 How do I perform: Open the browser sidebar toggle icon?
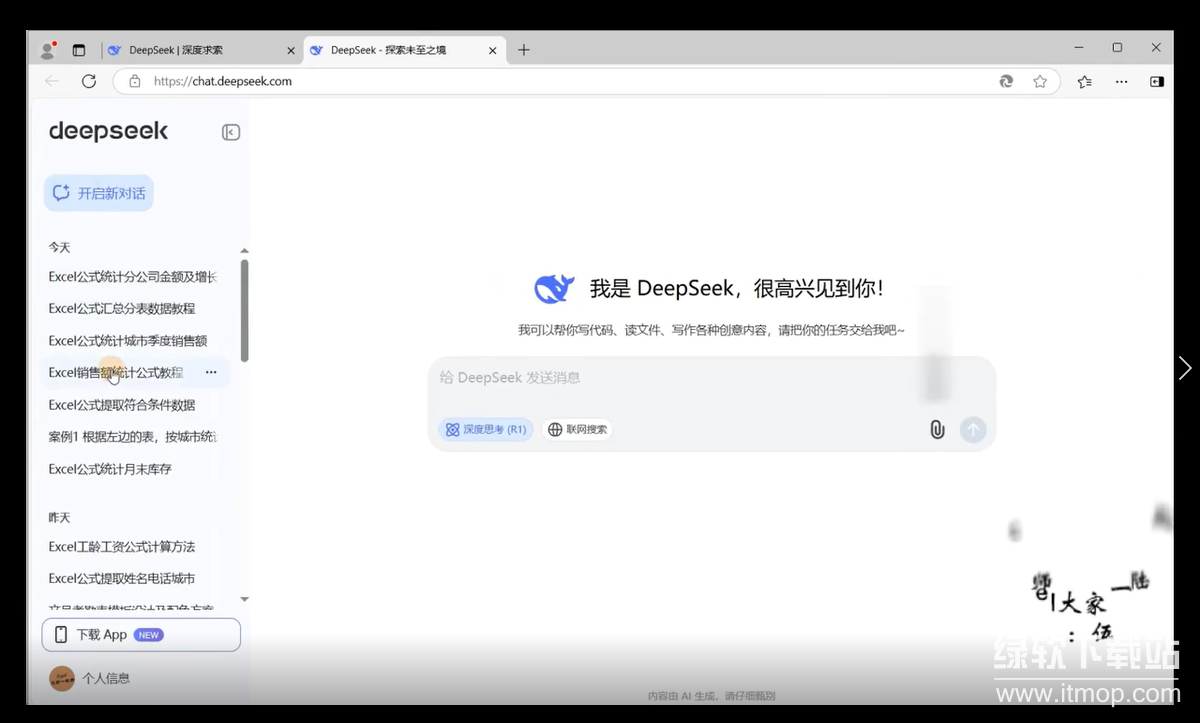pyautogui.click(x=1157, y=81)
